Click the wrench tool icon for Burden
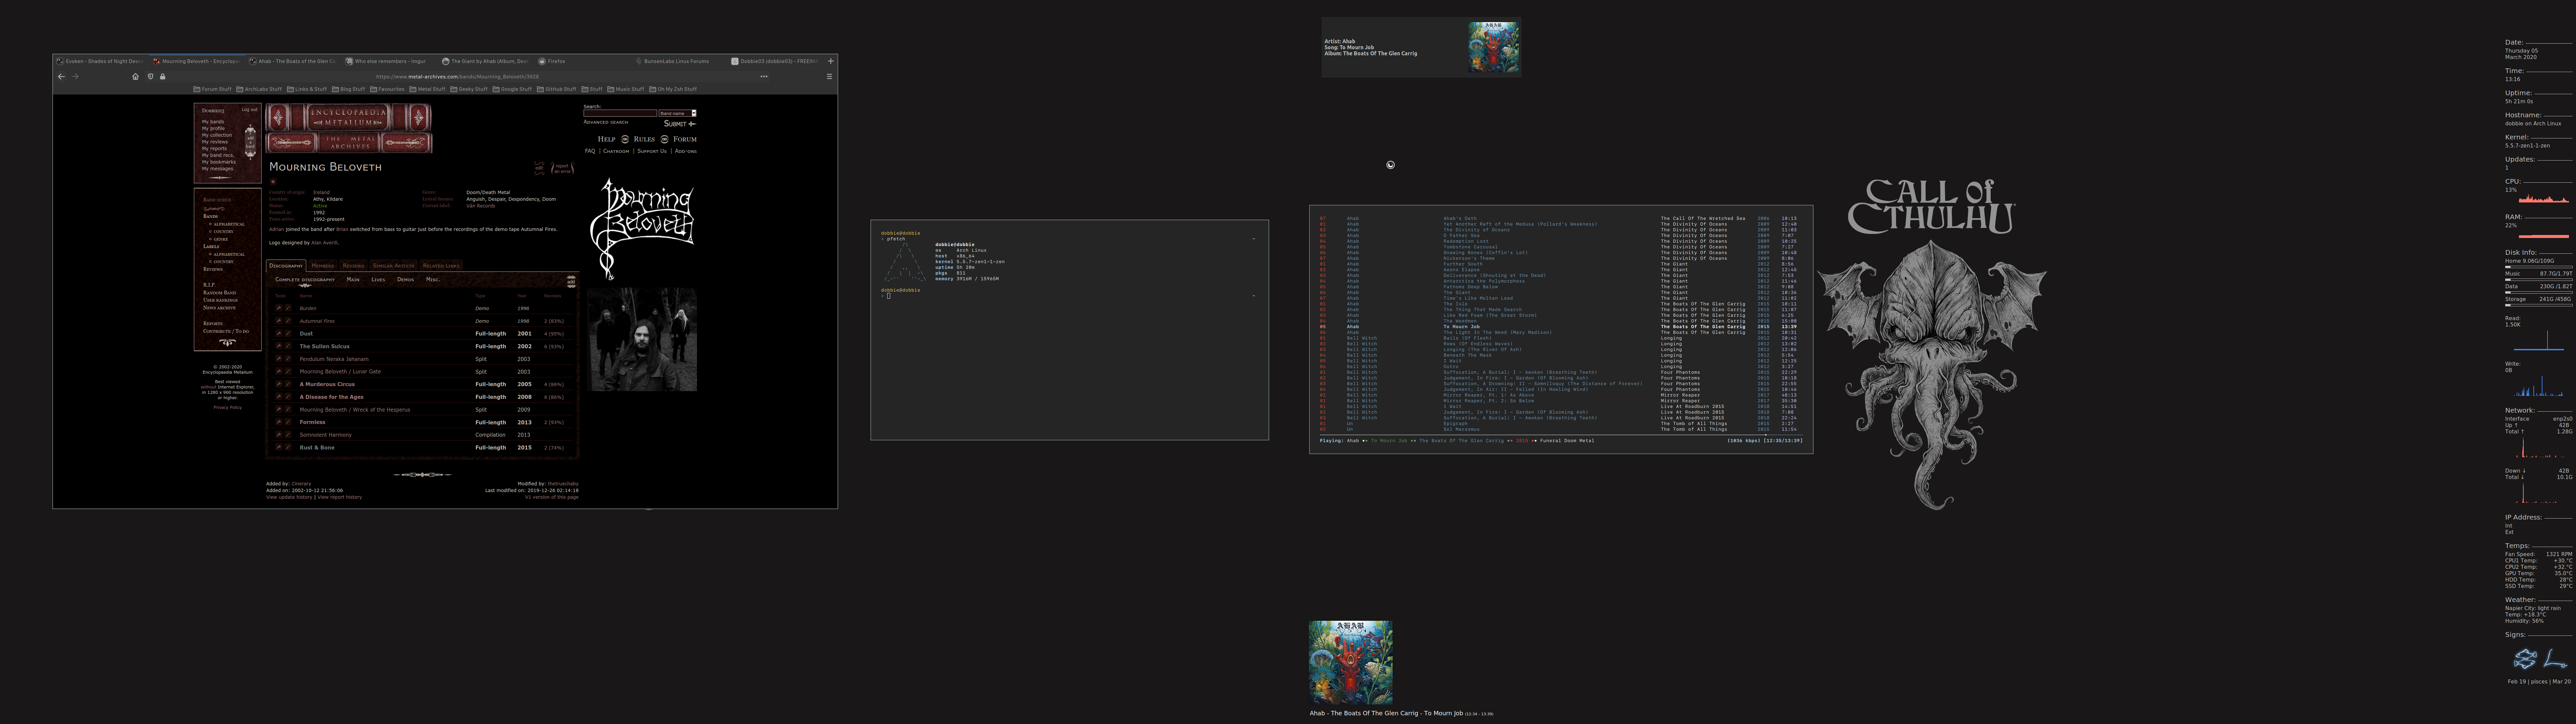The width and height of the screenshot is (2576, 724). tap(279, 308)
